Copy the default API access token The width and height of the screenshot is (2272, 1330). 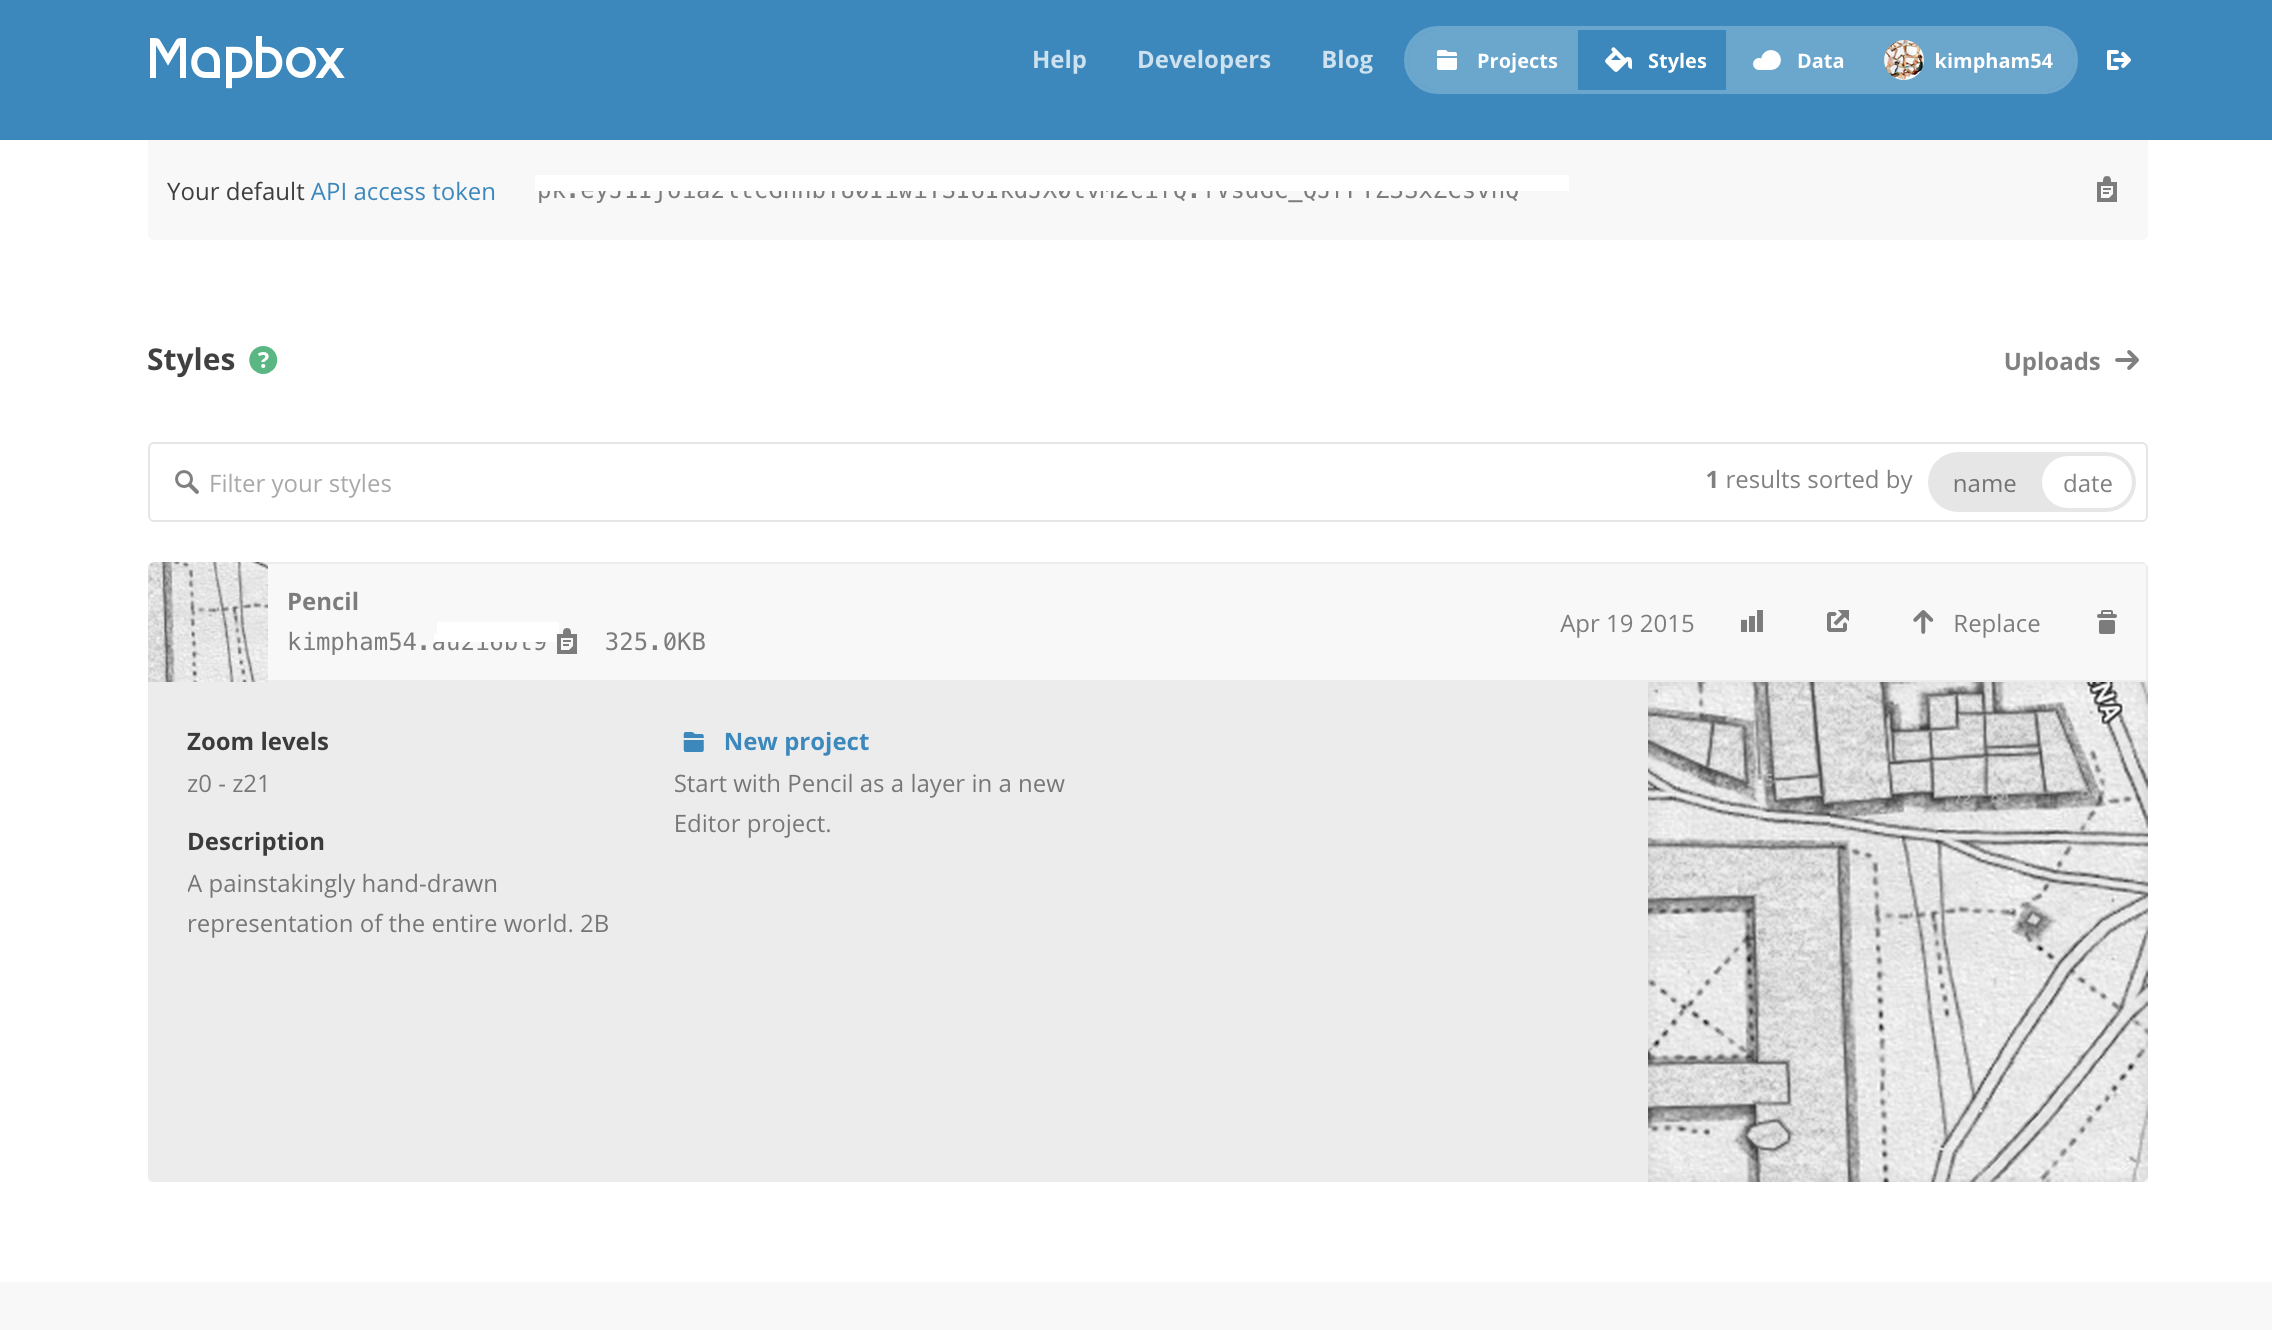(x=2104, y=189)
